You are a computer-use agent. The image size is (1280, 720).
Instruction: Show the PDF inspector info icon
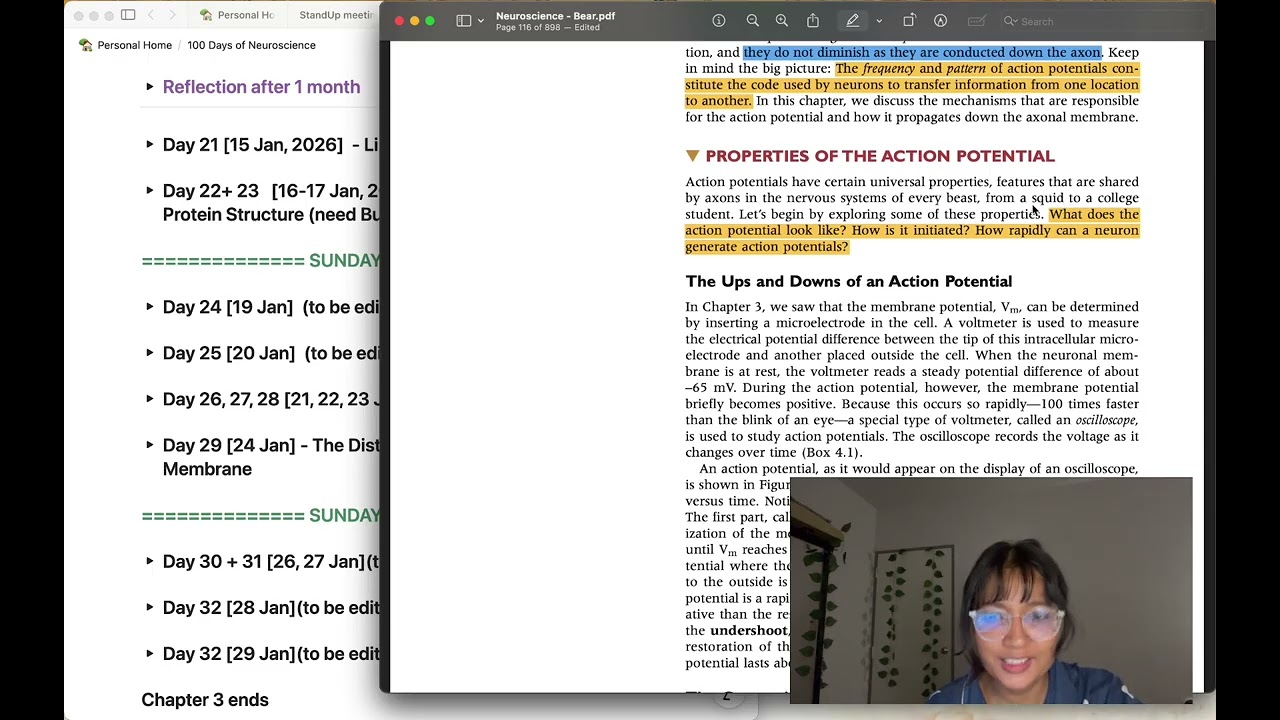pos(718,21)
